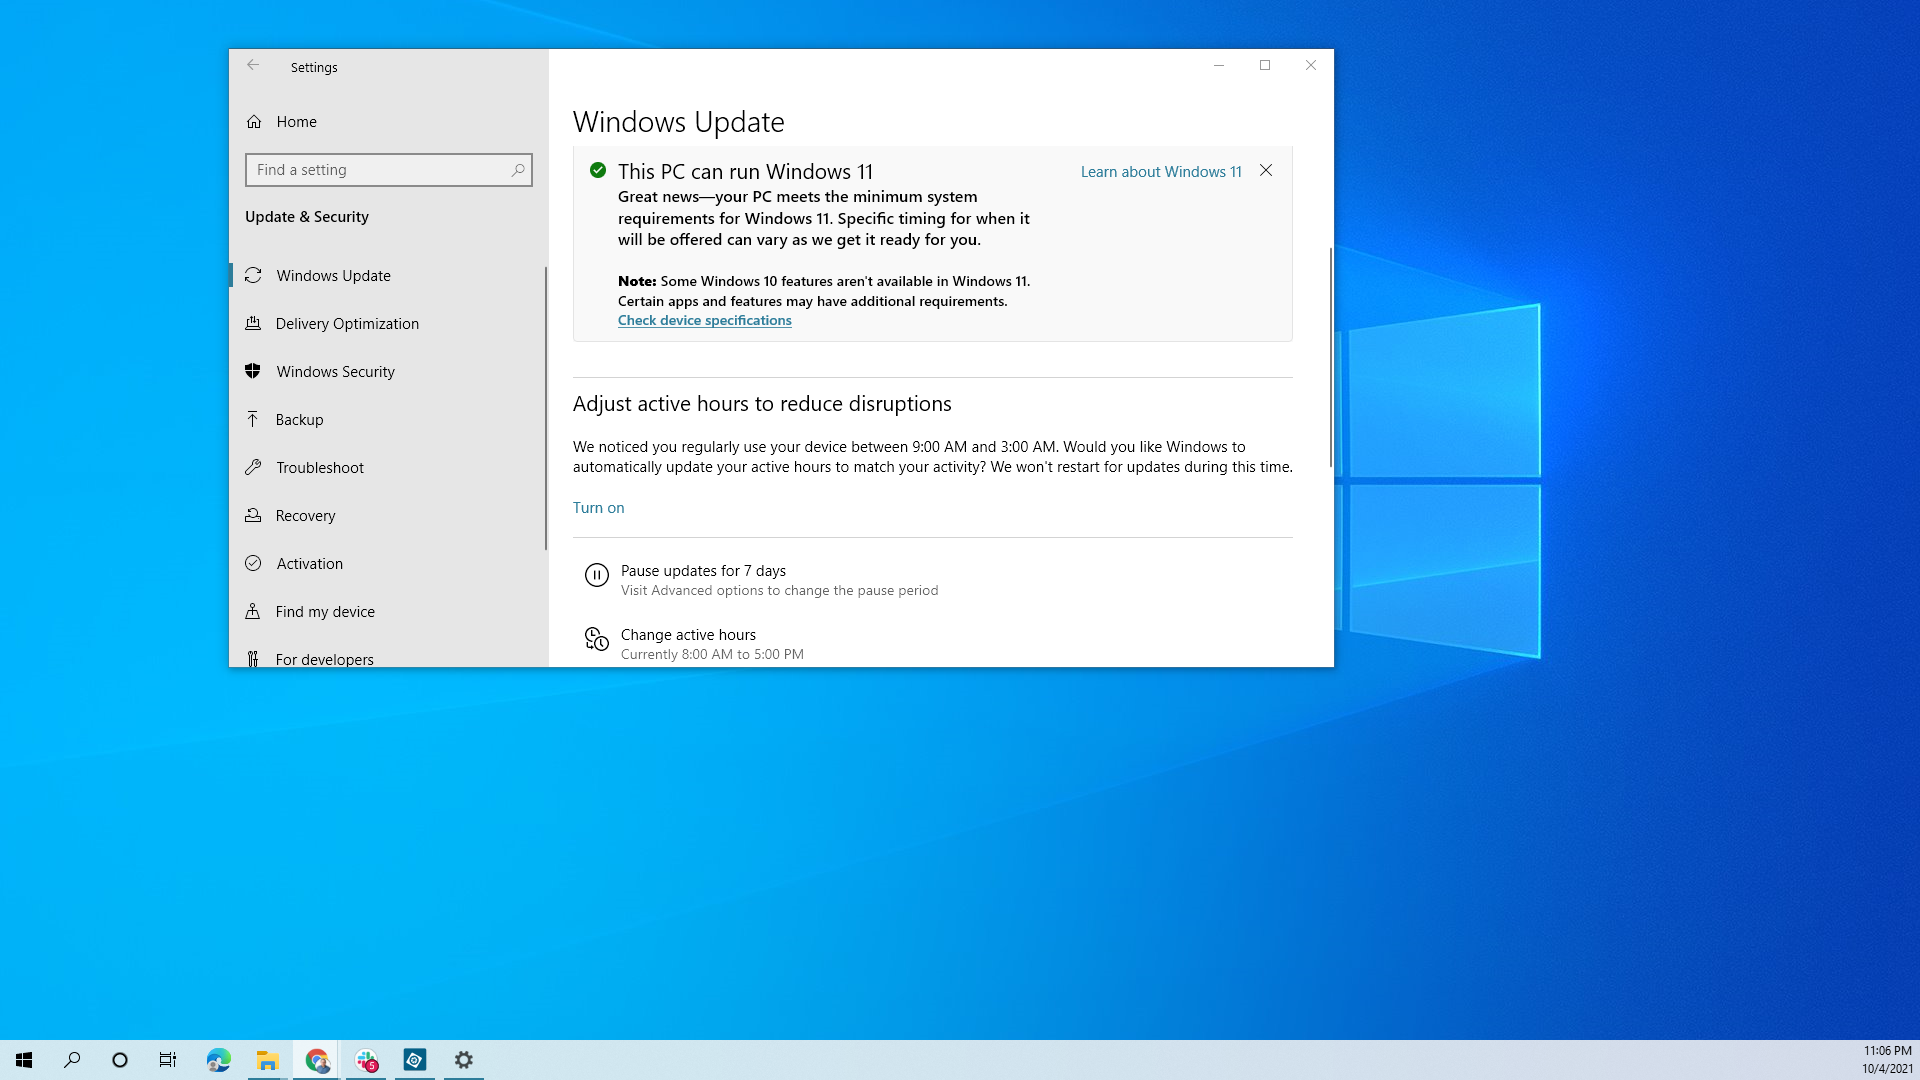Click the green checkmark Windows 11 compatibility icon
1920x1080 pixels.
pyautogui.click(x=596, y=170)
